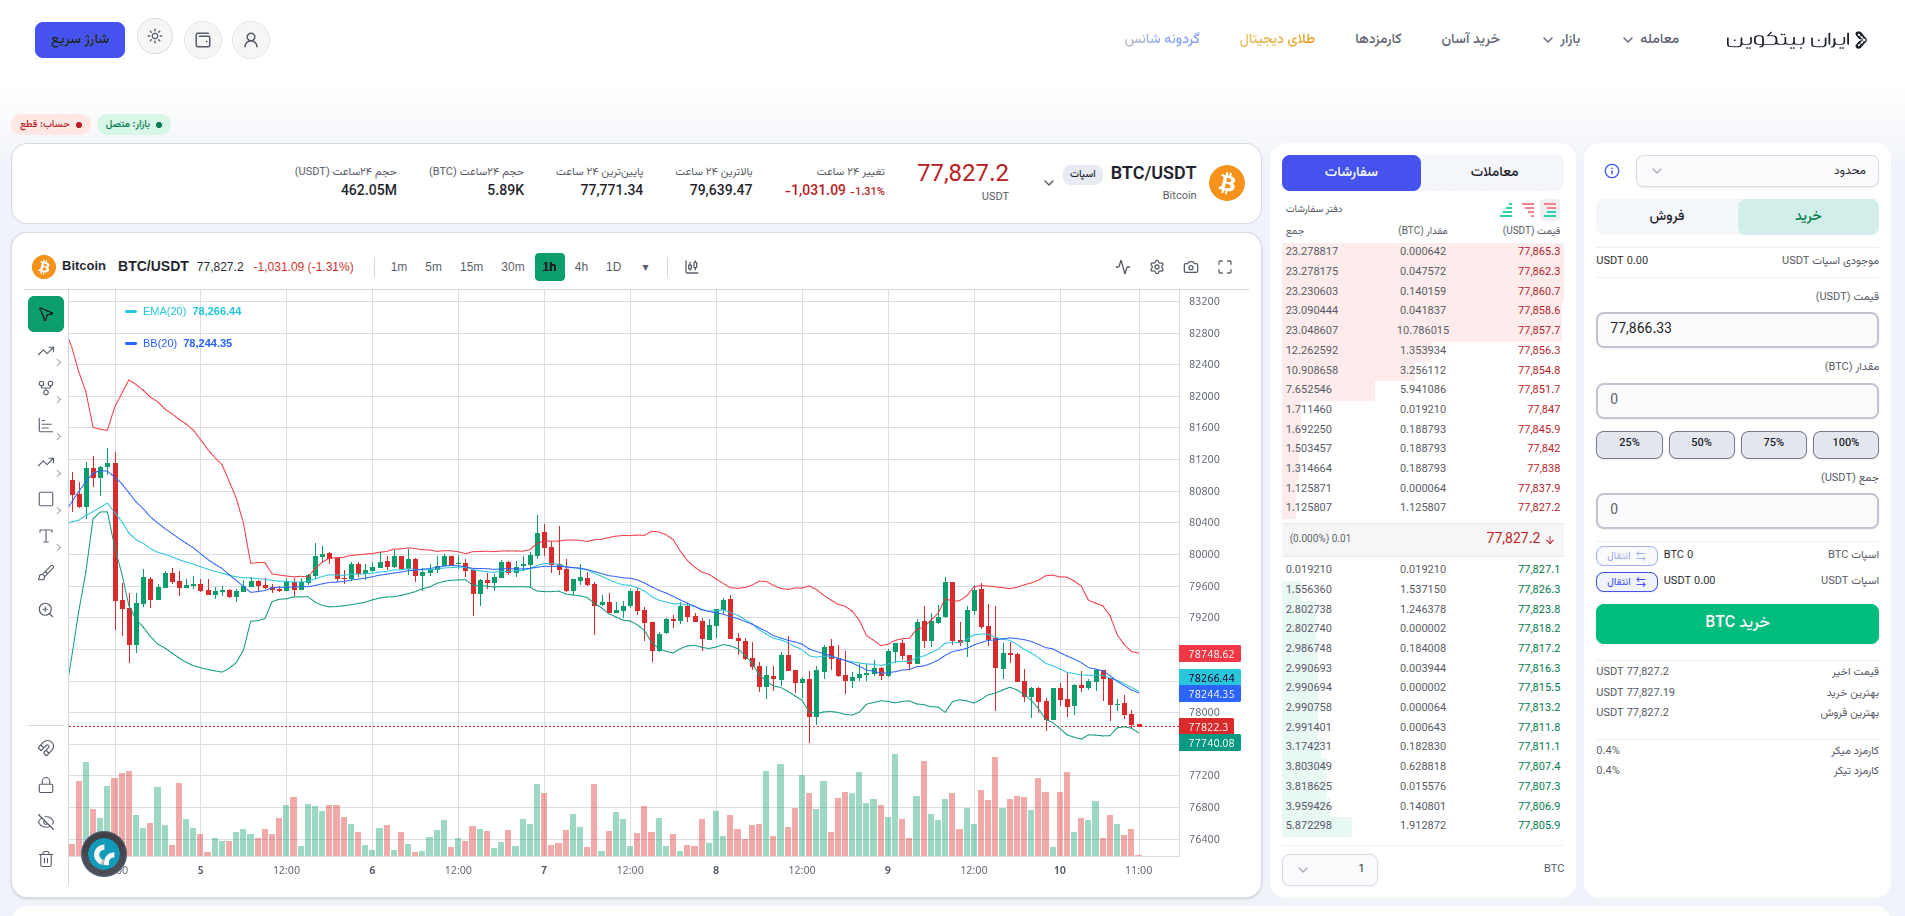The height and width of the screenshot is (916, 1905).
Task: Open the گردونه شانس menu item
Action: [1162, 39]
